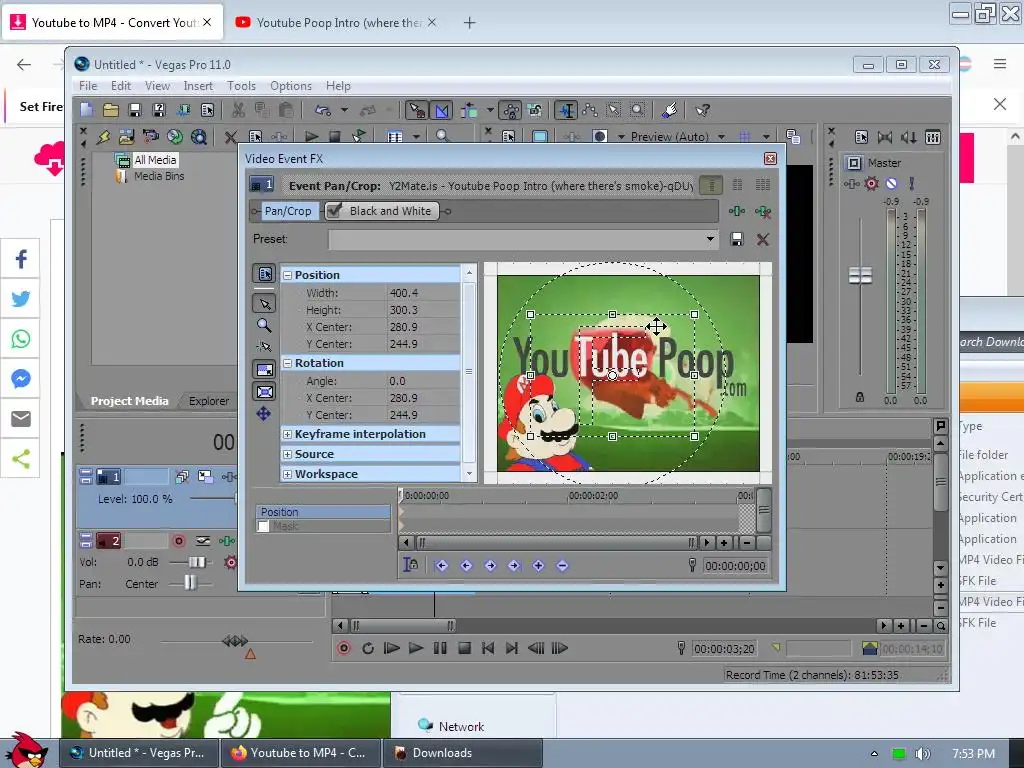Click the Pause button in transport bar
Viewport: 1024px width, 768px height.
click(x=440, y=648)
